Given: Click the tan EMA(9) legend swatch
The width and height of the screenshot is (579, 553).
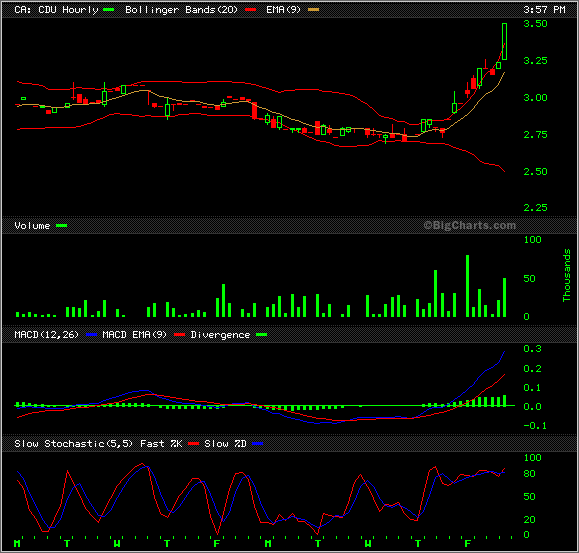Looking at the screenshot, I should tap(313, 10).
